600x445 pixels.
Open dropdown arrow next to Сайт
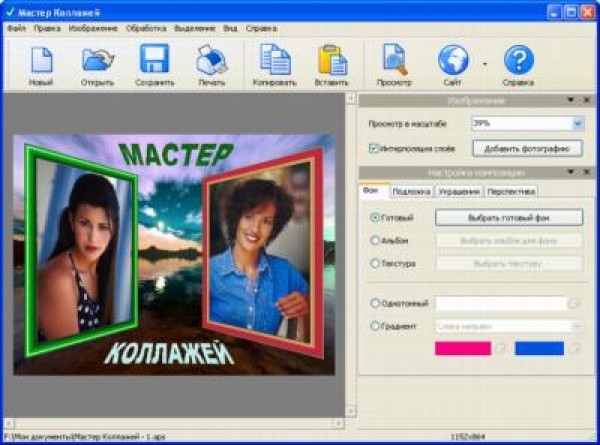pyautogui.click(x=484, y=64)
